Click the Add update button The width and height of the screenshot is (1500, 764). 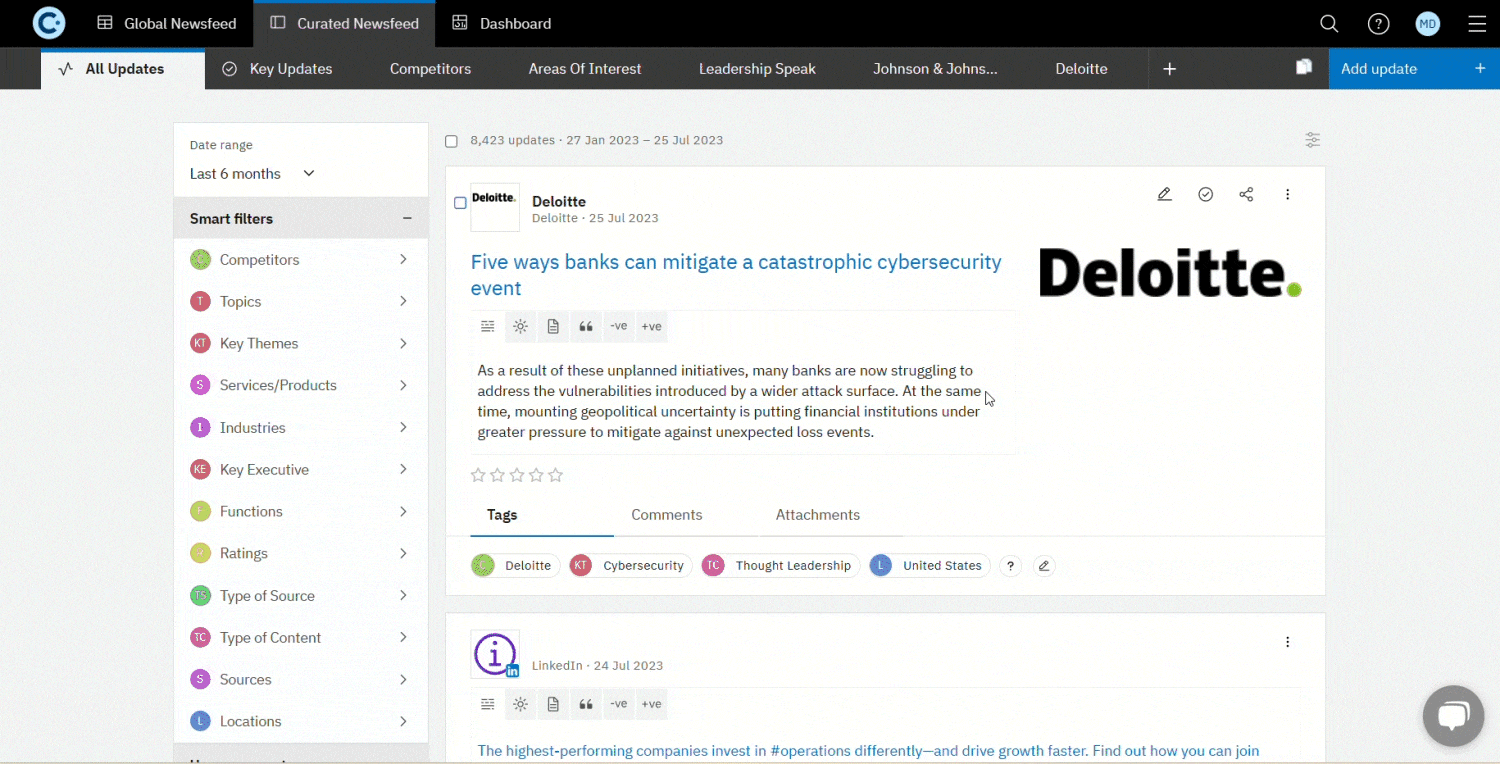pos(1414,69)
